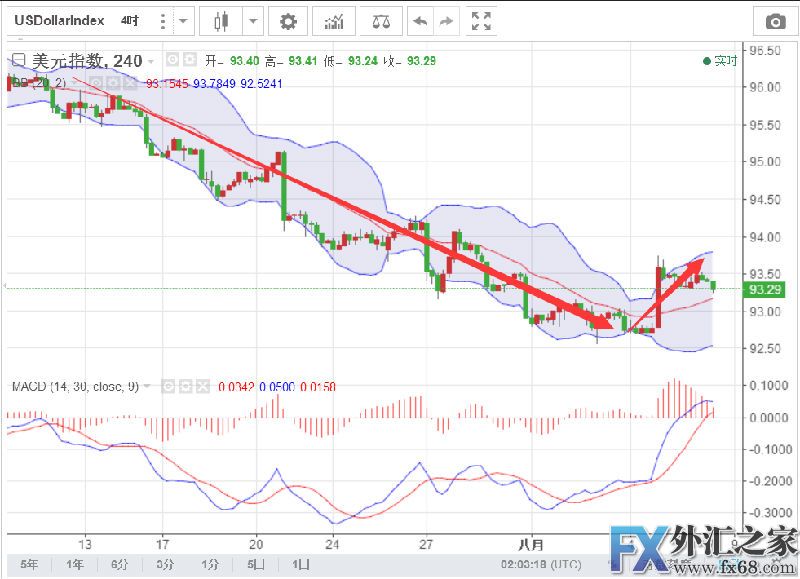The width and height of the screenshot is (800, 579).
Task: Click the 4时 interval button
Action: (x=131, y=20)
